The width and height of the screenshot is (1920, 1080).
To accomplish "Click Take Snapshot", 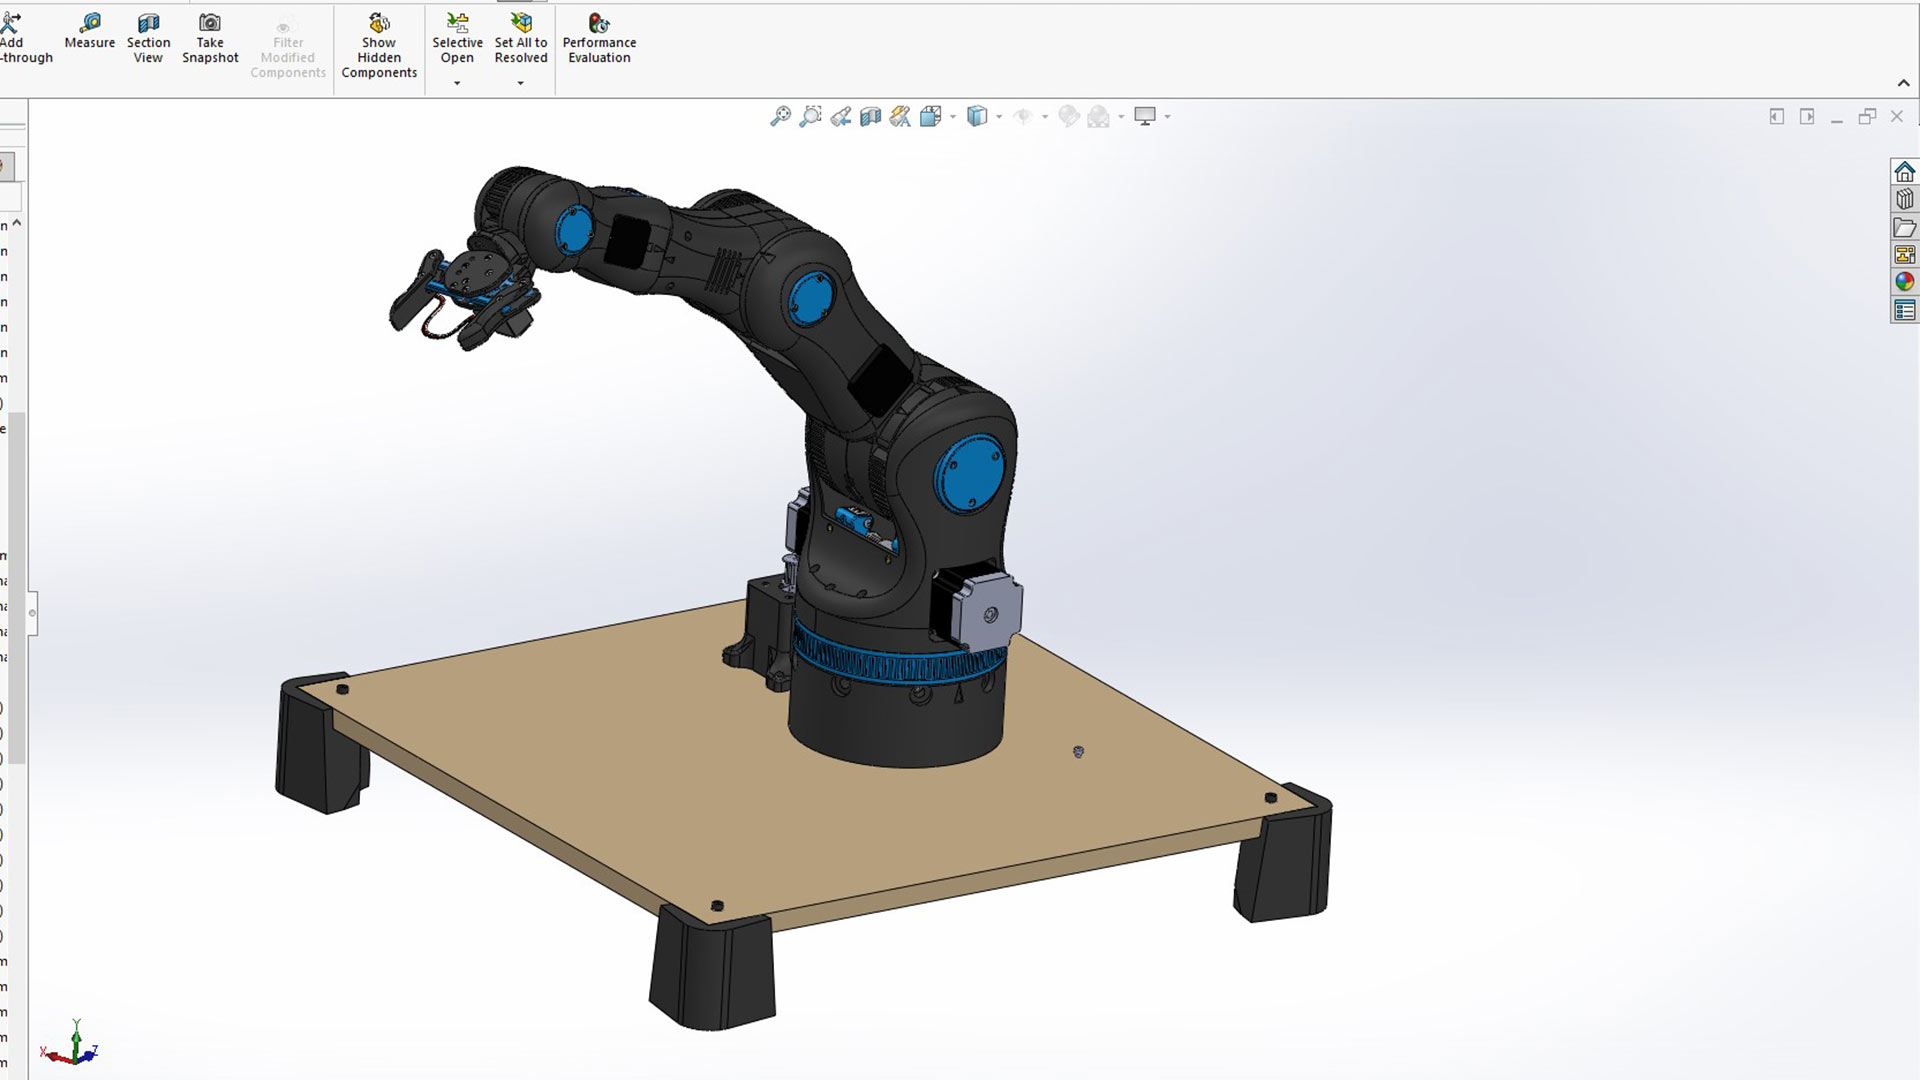I will (x=210, y=39).
